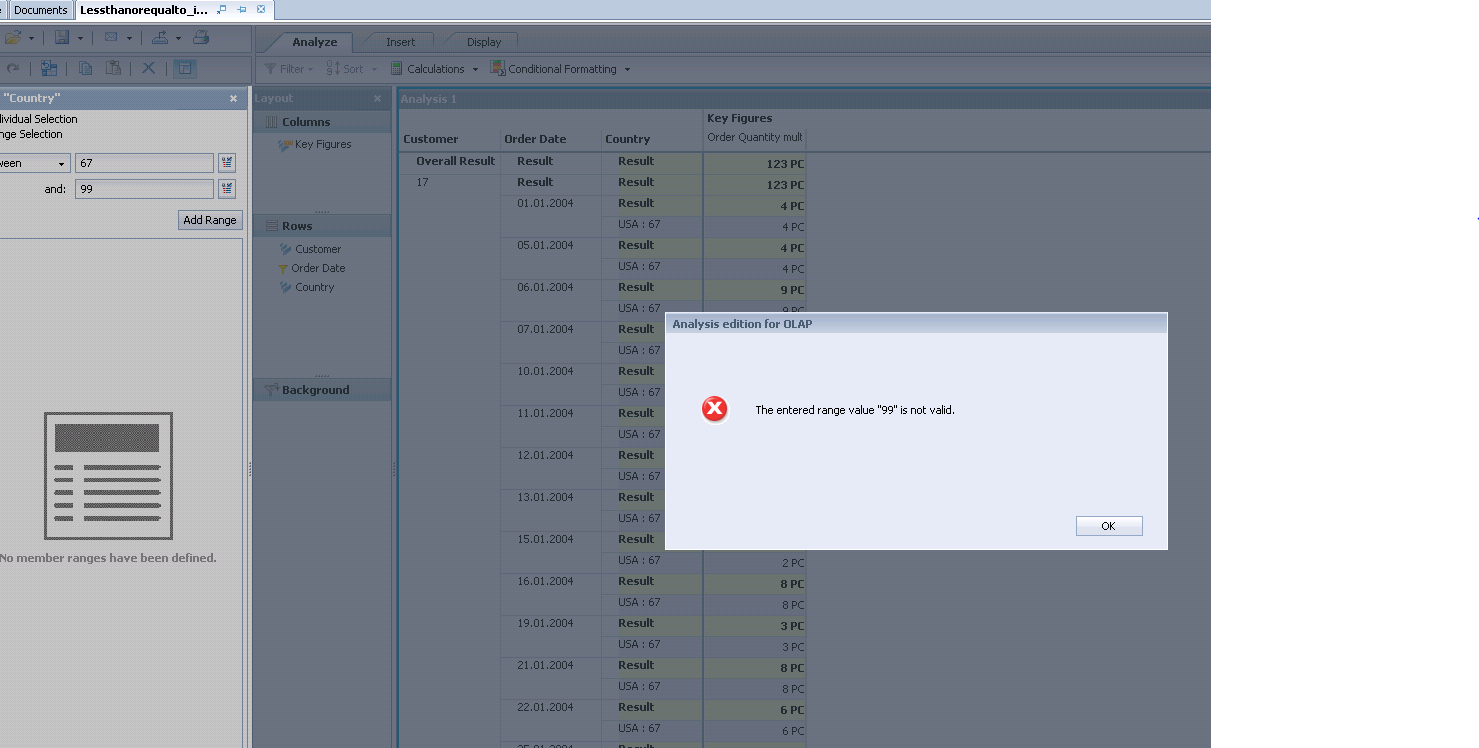This screenshot has height=748, width=1479.
Task: Select Order Date in Rows section
Action: pos(318,268)
